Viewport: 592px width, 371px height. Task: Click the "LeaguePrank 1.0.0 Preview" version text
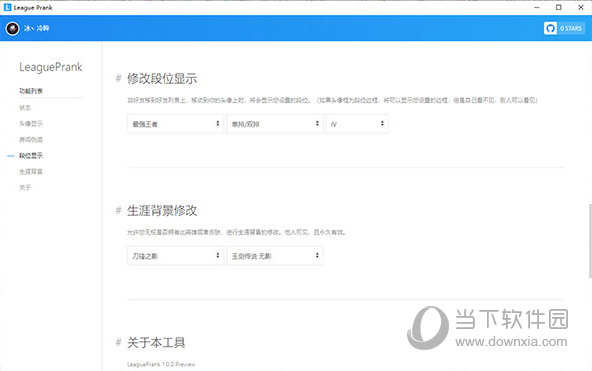(x=161, y=364)
